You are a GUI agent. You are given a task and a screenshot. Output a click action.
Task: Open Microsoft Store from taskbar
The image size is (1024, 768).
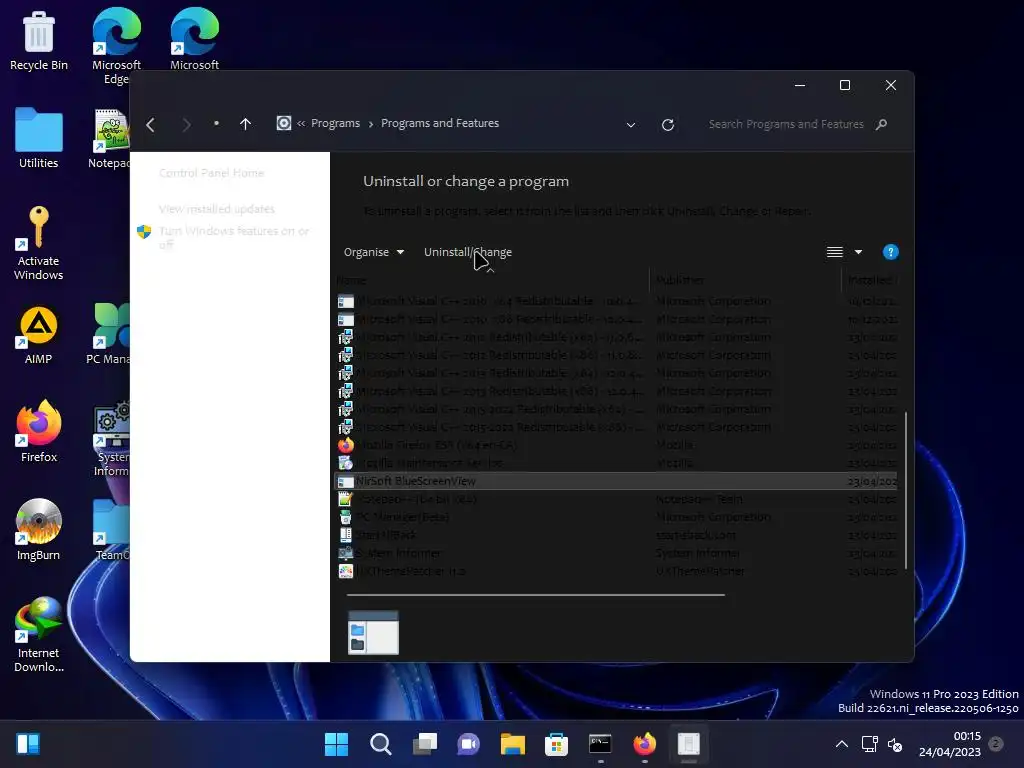(x=556, y=744)
